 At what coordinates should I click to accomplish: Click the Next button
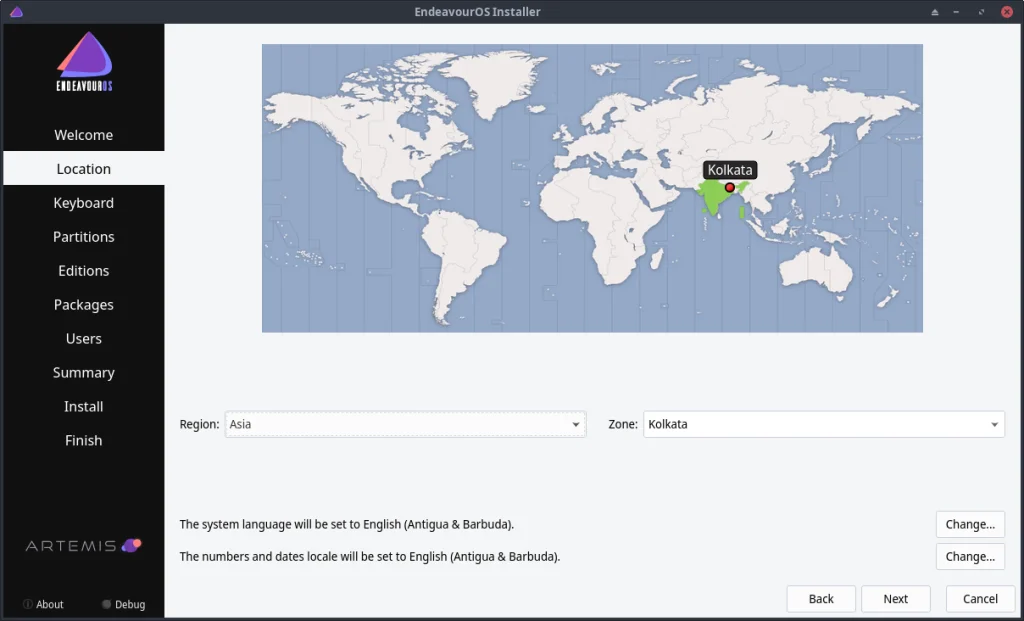pyautogui.click(x=895, y=599)
